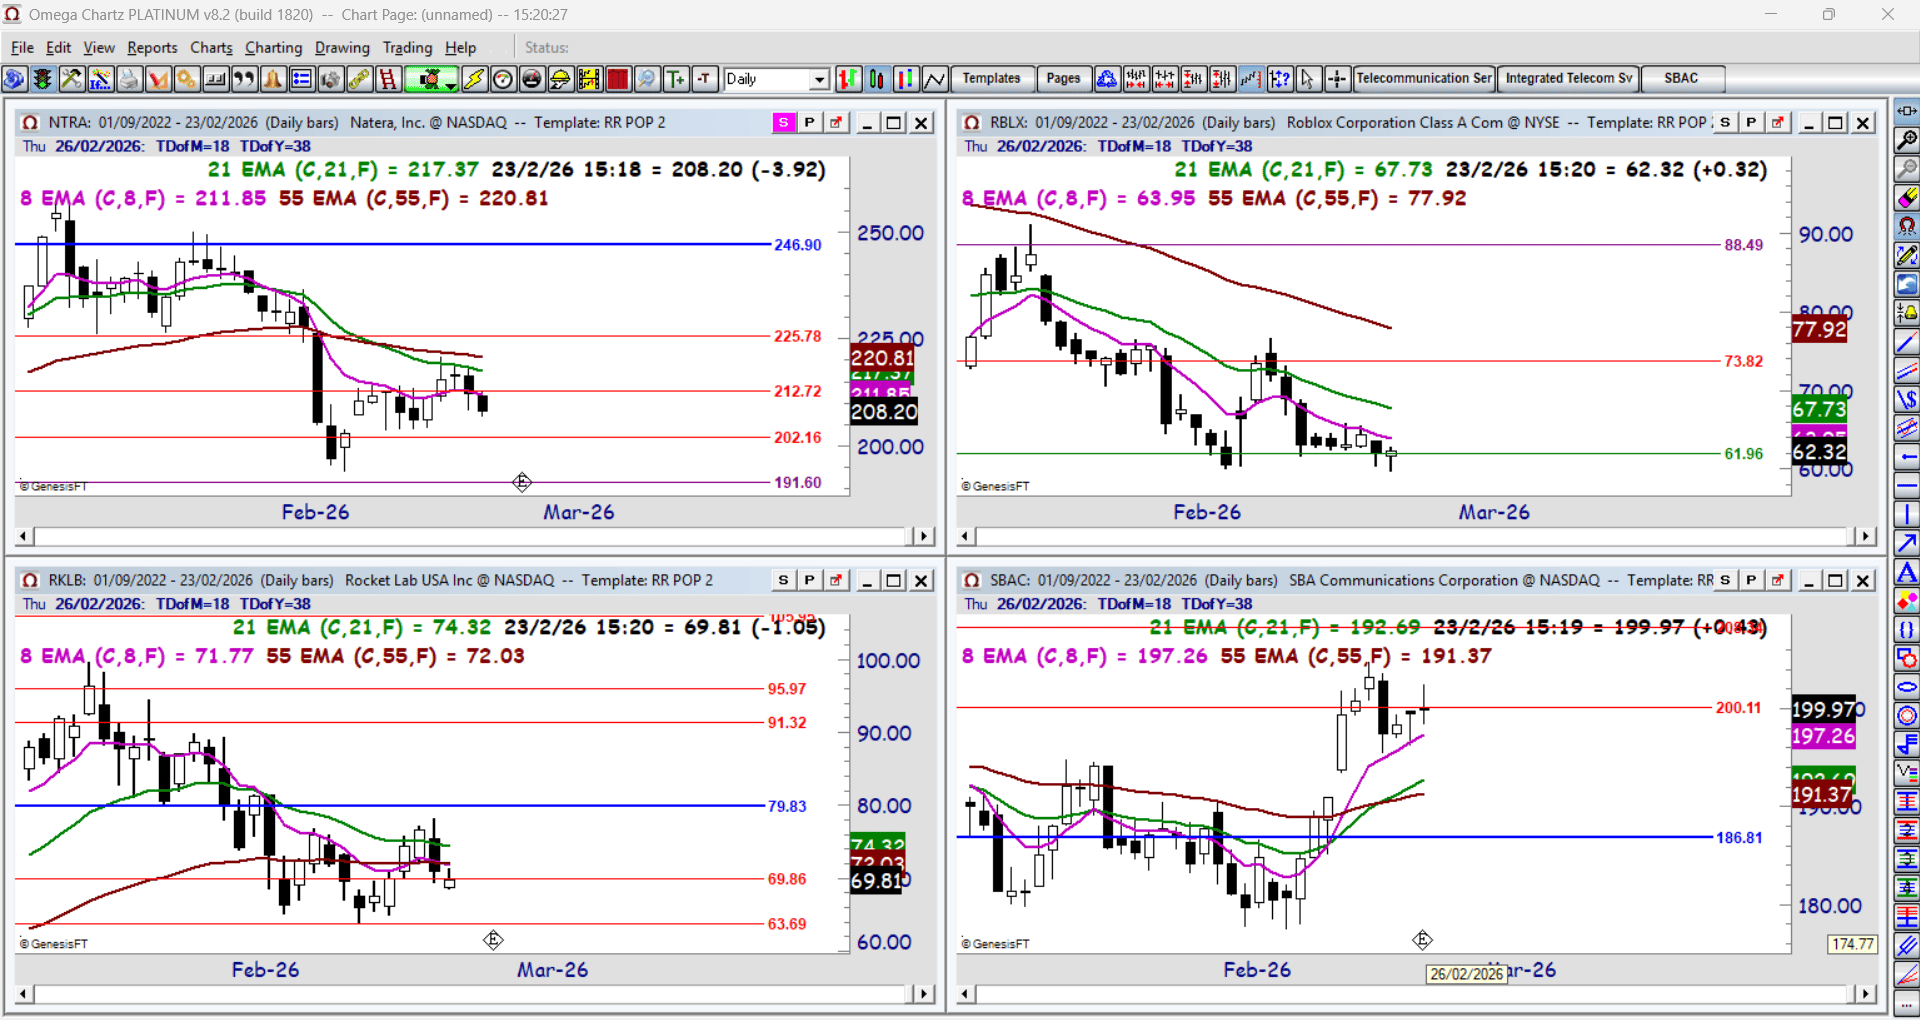Screen dimensions: 1920x1020
Task: Click the -T toolbar icon
Action: coord(705,79)
